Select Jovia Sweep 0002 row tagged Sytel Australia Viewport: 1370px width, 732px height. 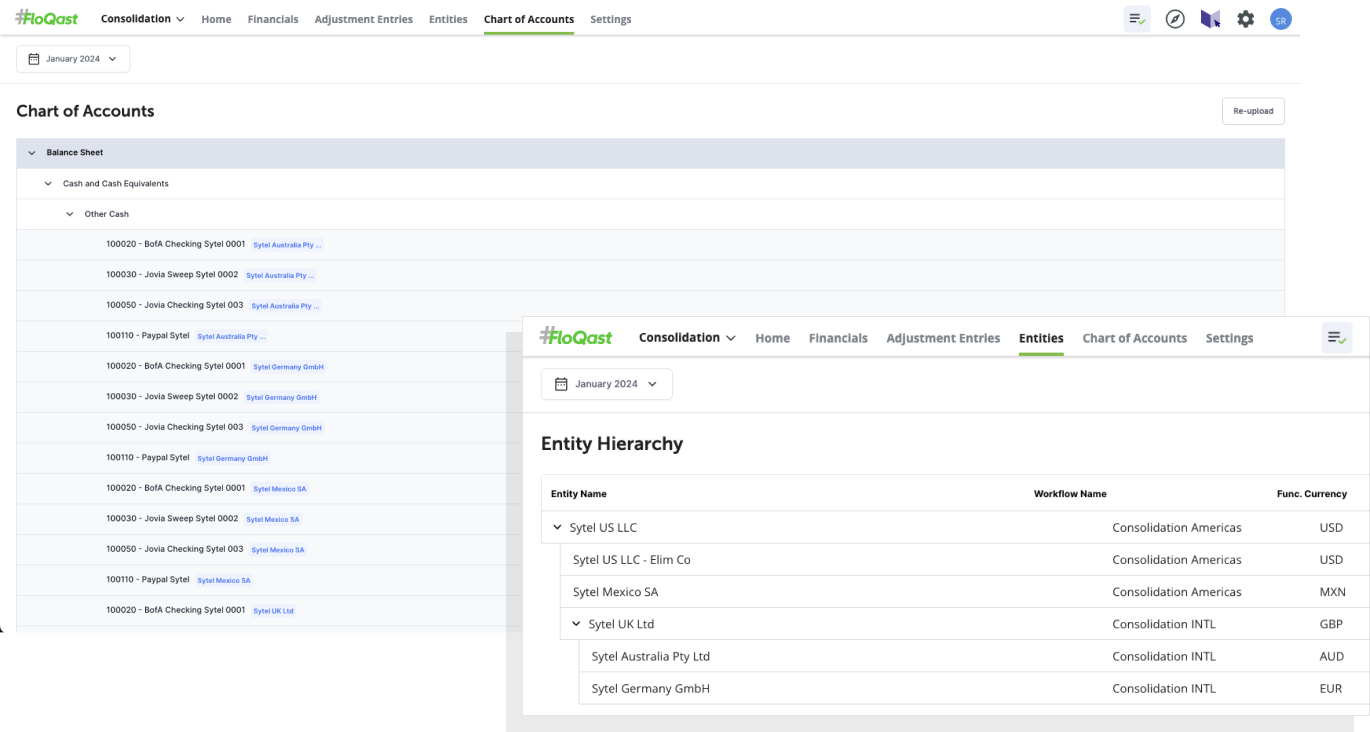pos(650,275)
